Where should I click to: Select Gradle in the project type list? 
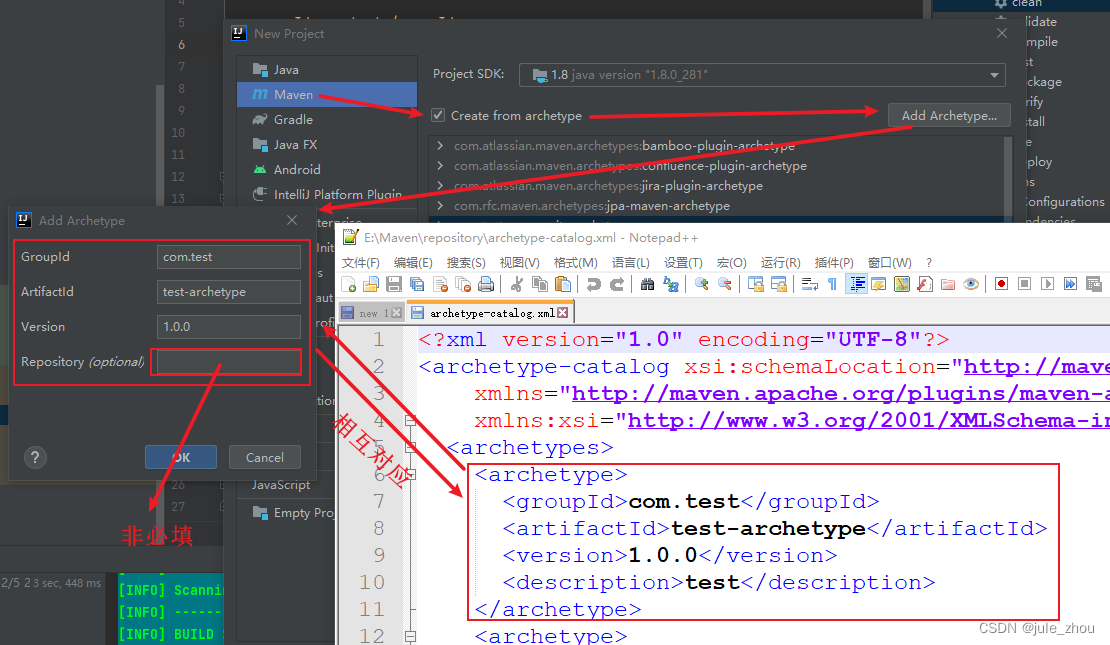tap(327, 120)
